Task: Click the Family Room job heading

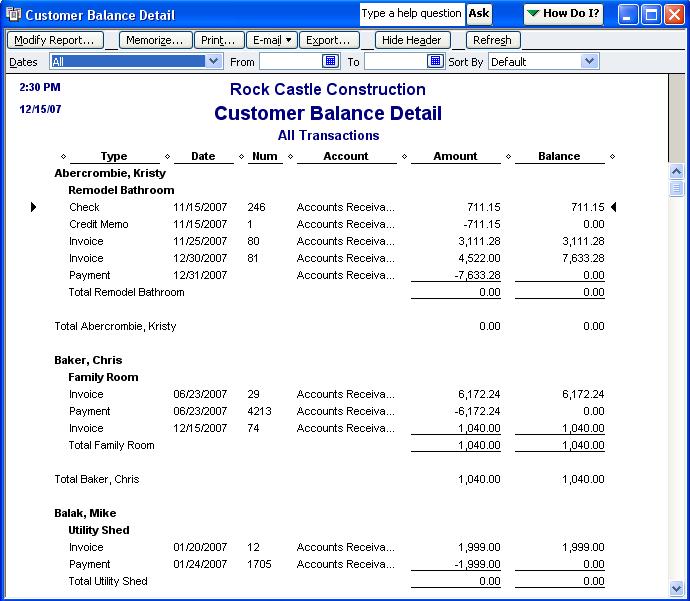Action: (103, 377)
